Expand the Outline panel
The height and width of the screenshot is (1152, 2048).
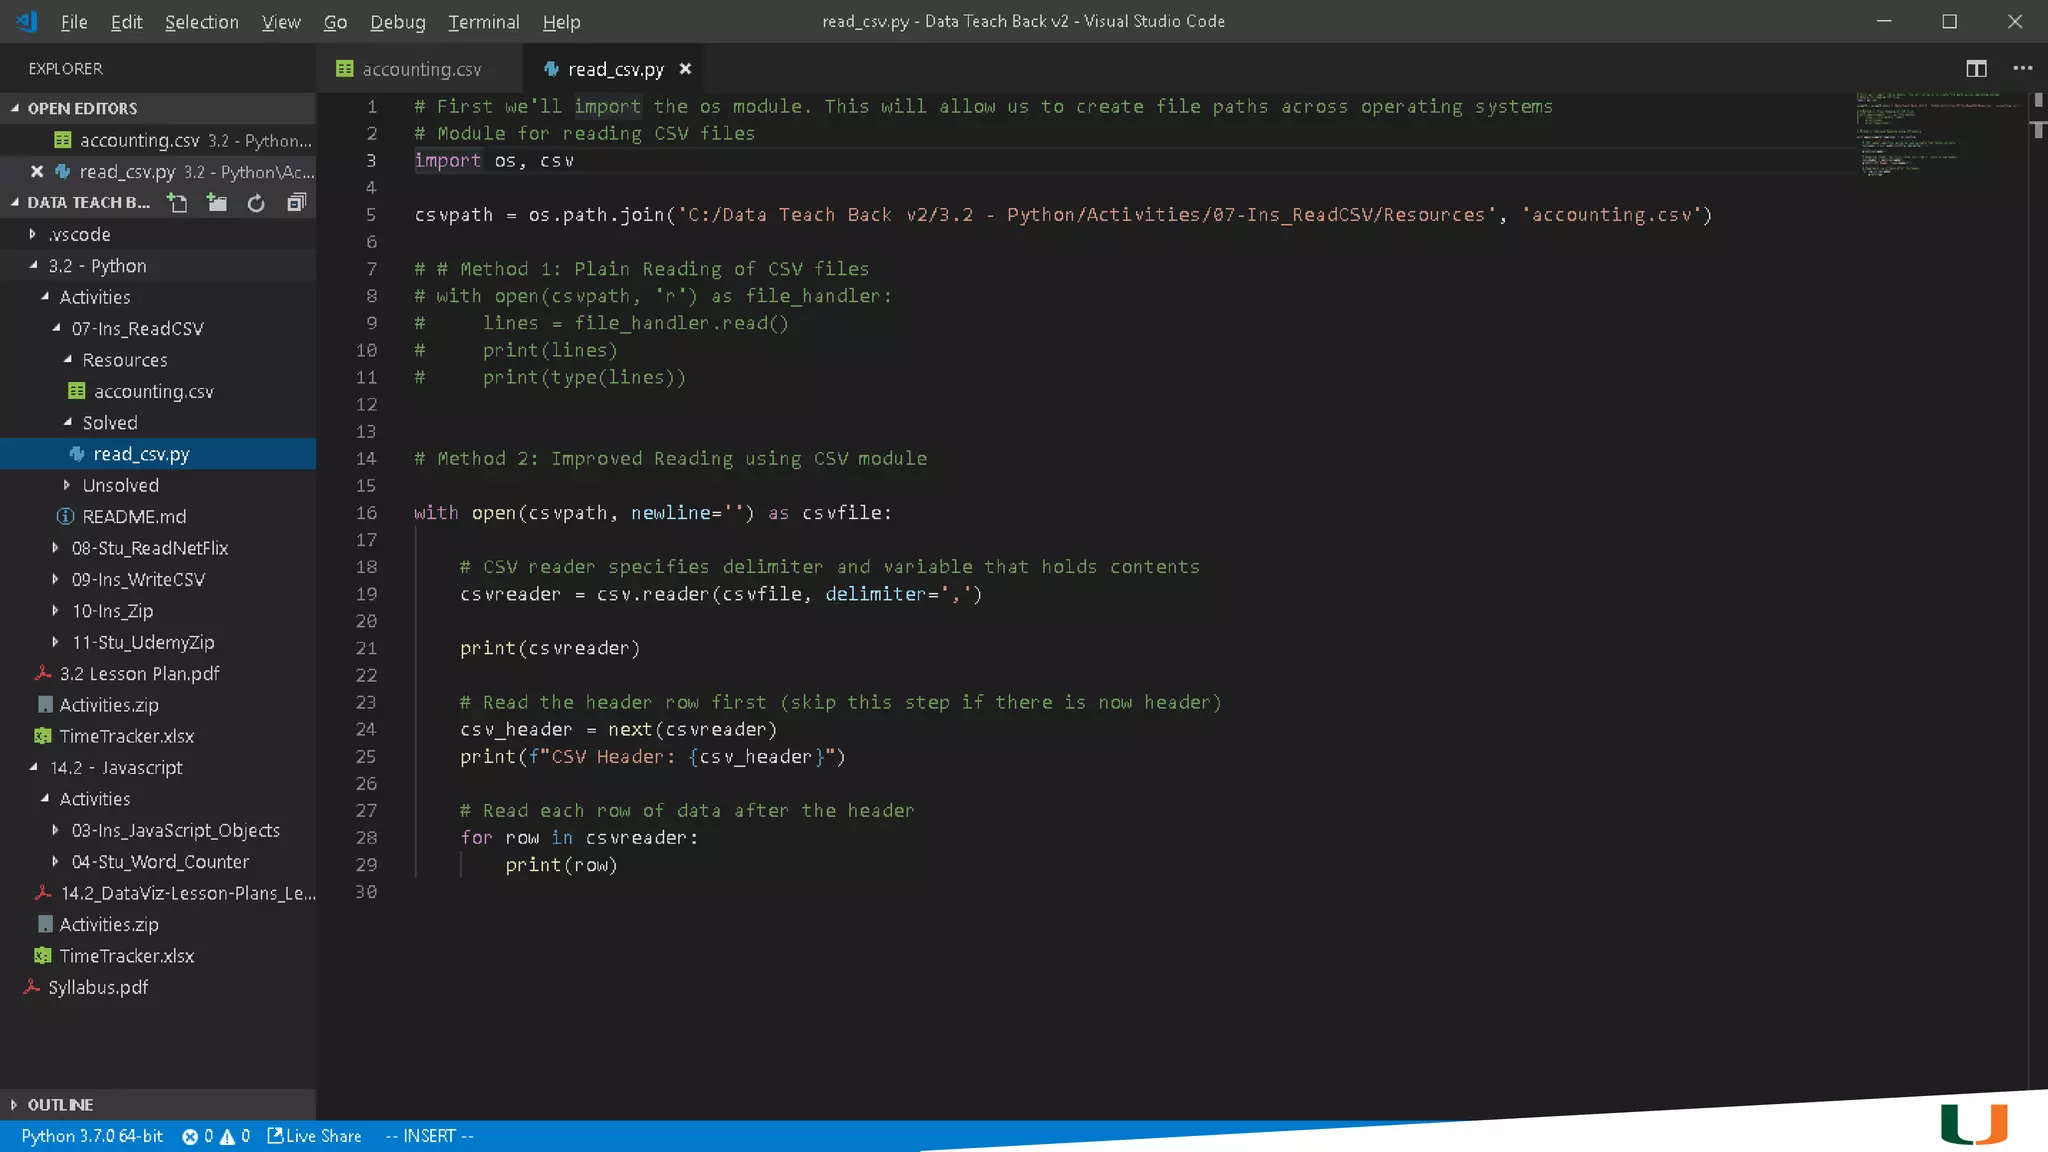60,1105
